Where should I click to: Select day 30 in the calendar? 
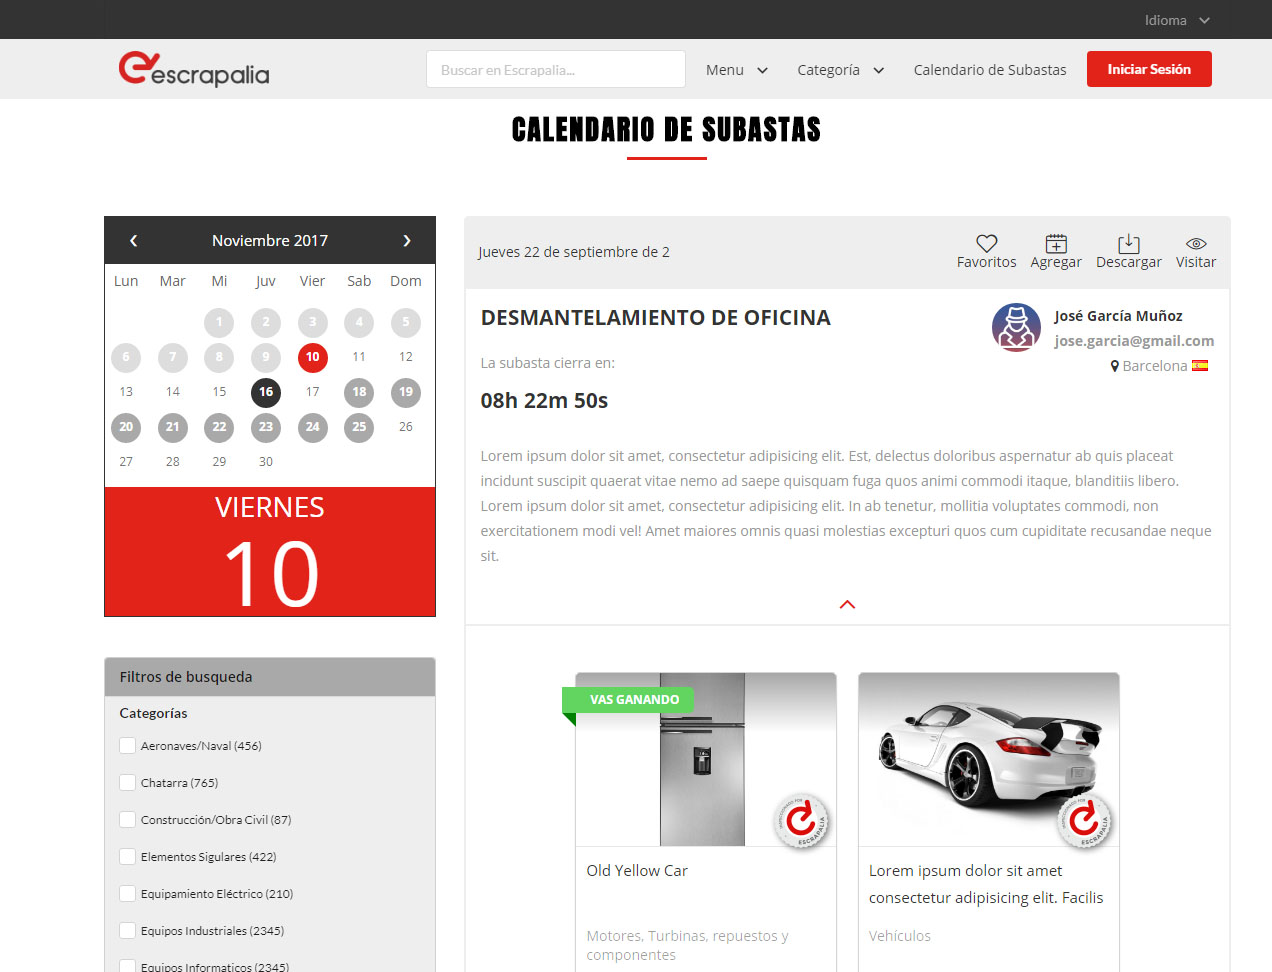(266, 462)
